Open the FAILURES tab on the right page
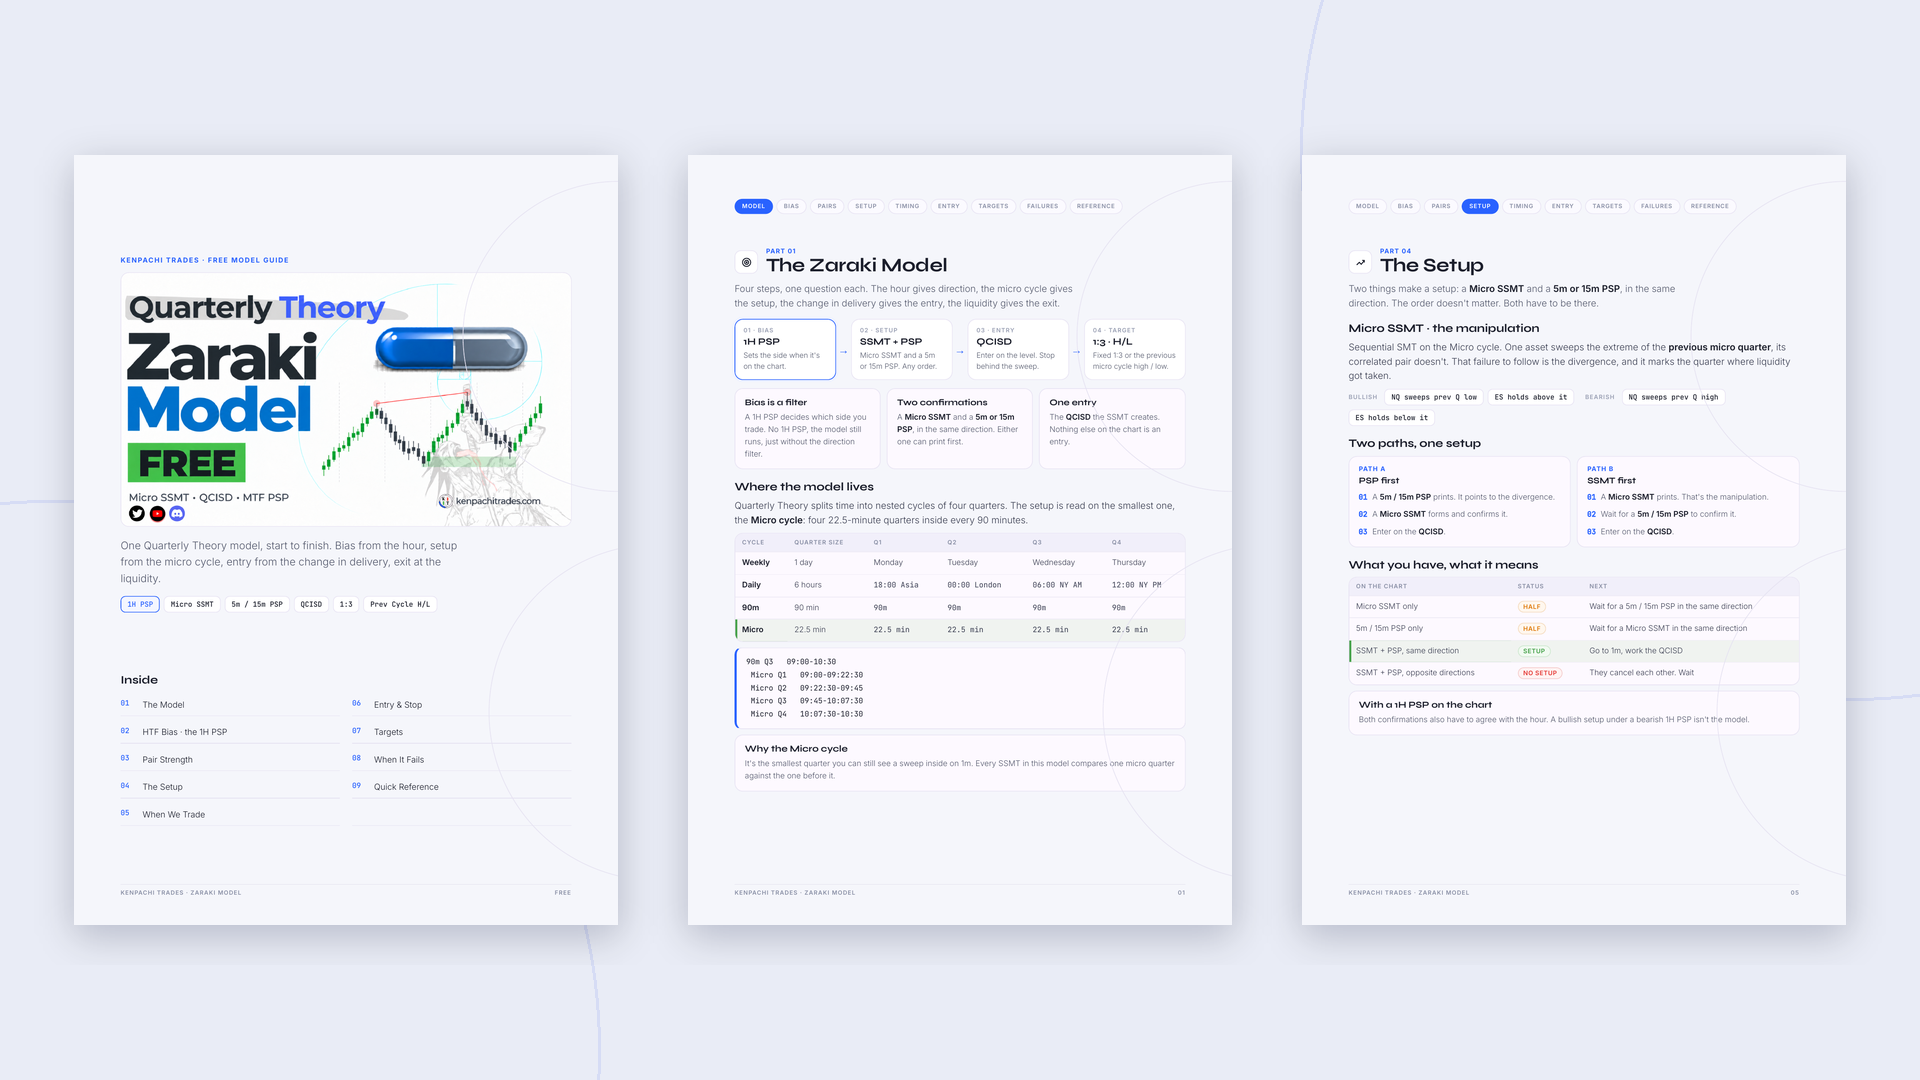This screenshot has height=1080, width=1920. 1656,206
